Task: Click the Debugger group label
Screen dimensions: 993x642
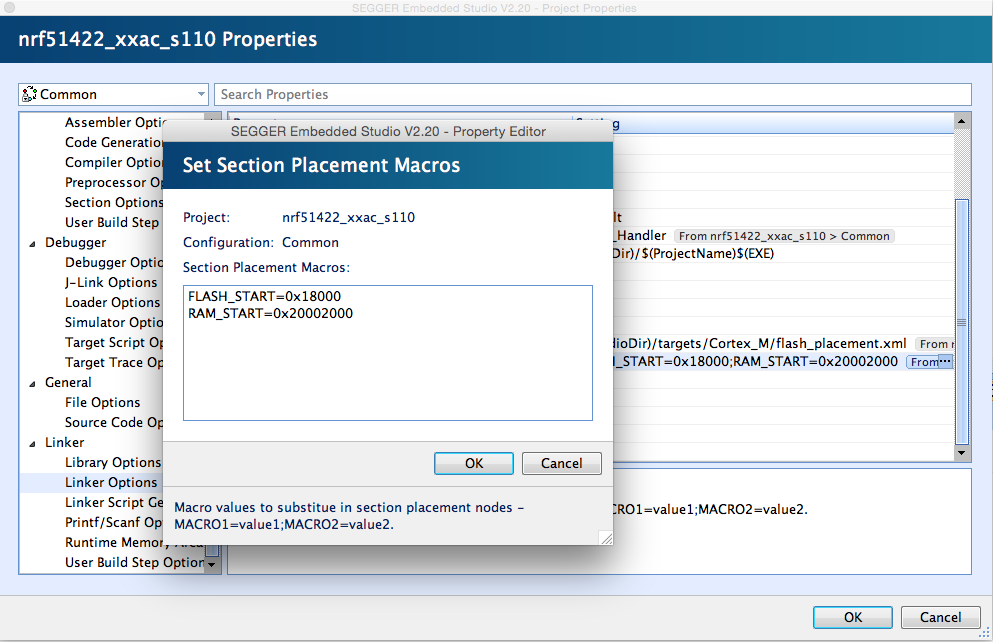Action: 75,242
